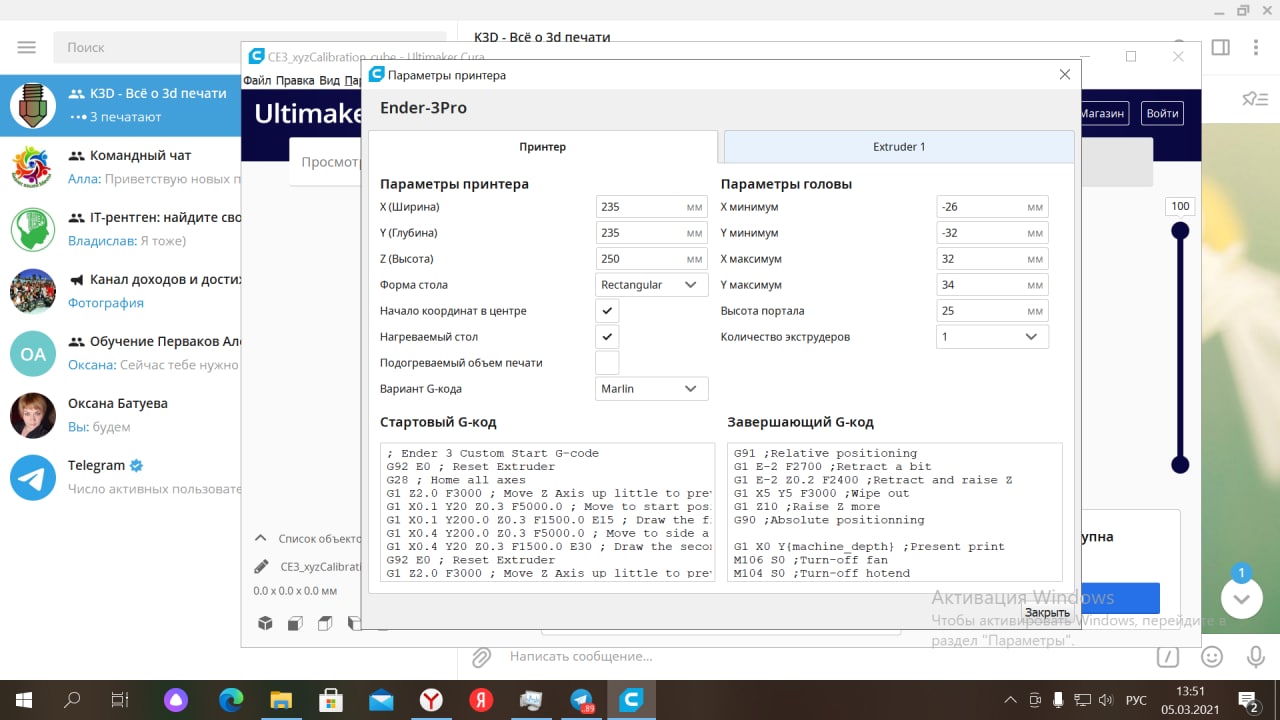Click the pencil rename icon next to CE3_xyzCalibration
The image size is (1280, 720).
click(261, 566)
